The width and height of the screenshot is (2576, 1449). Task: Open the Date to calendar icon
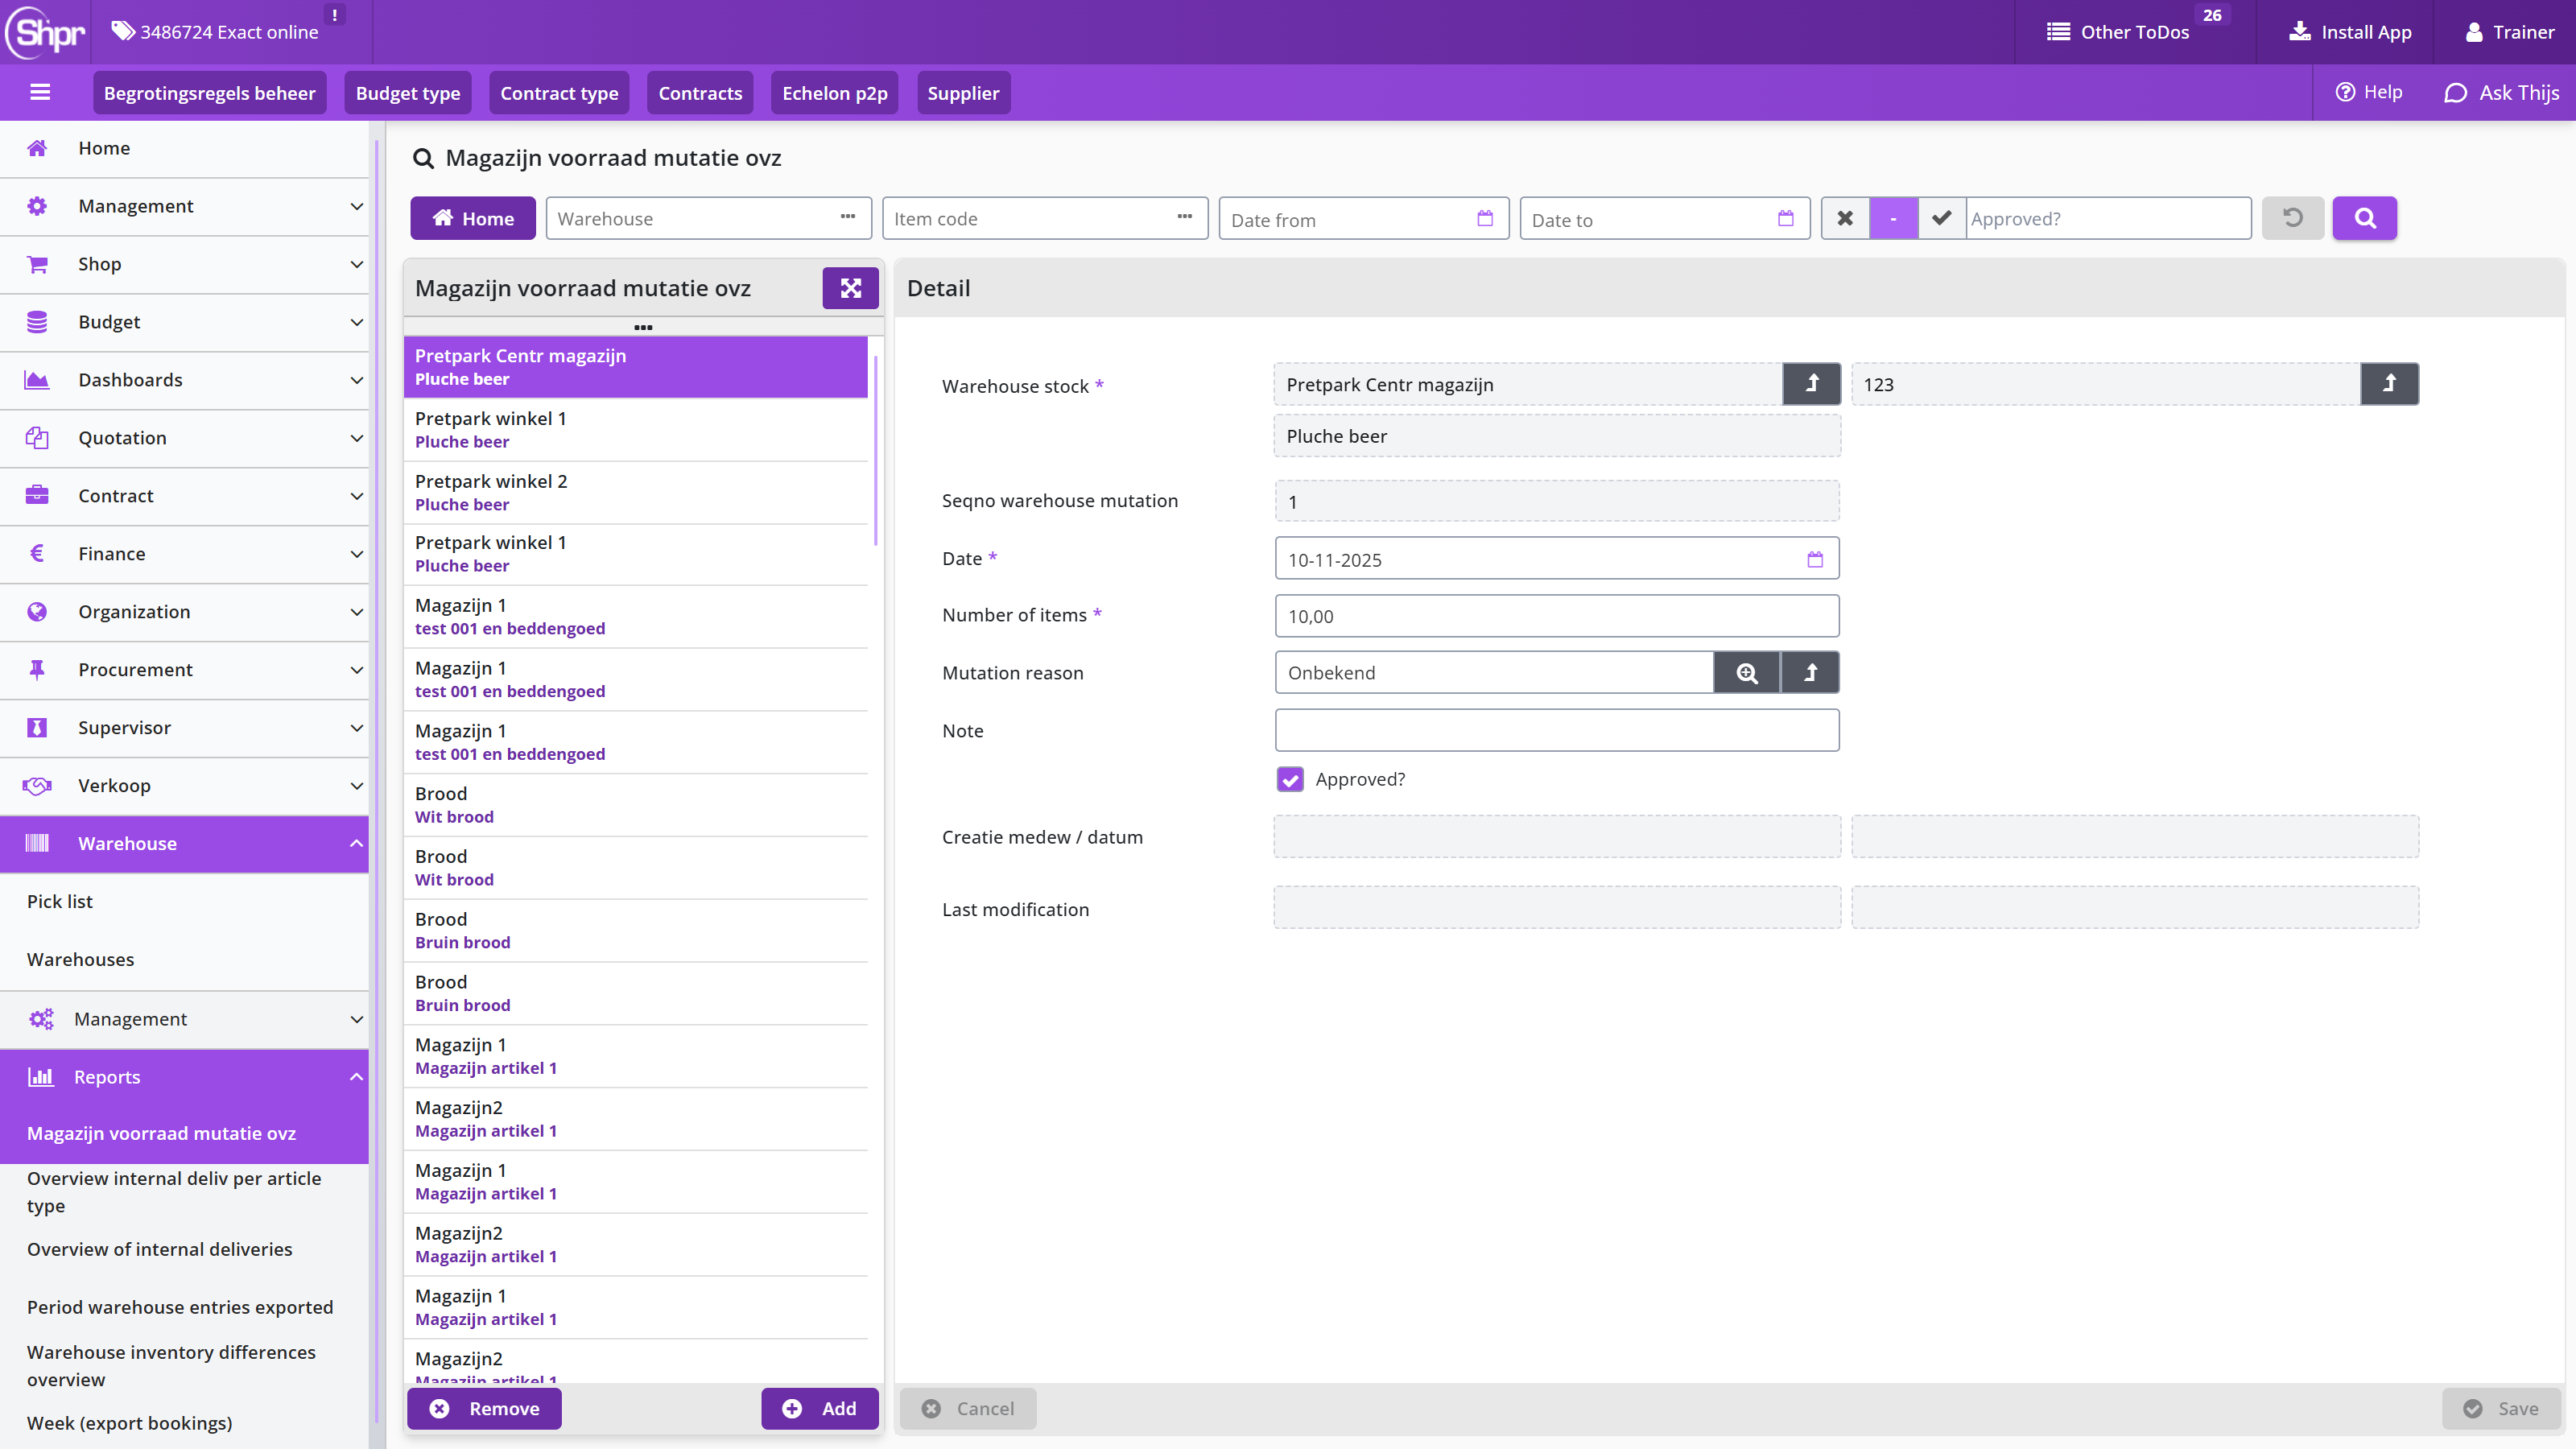(x=1785, y=218)
